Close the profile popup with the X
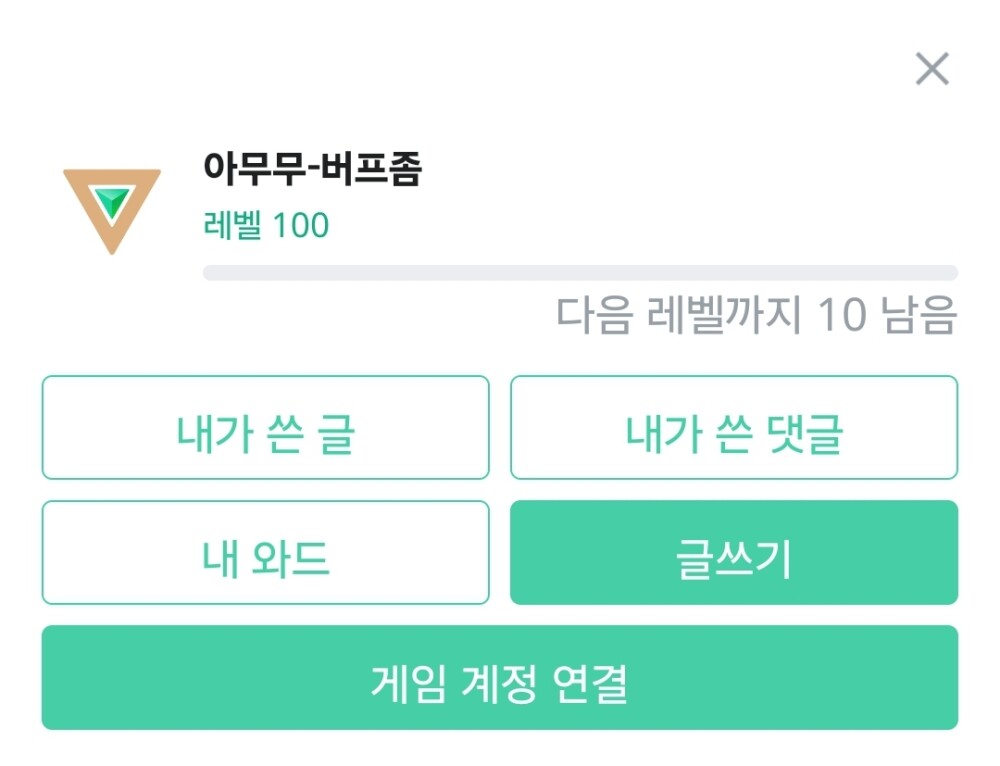Screen dimensions: 1000x766 (932, 69)
